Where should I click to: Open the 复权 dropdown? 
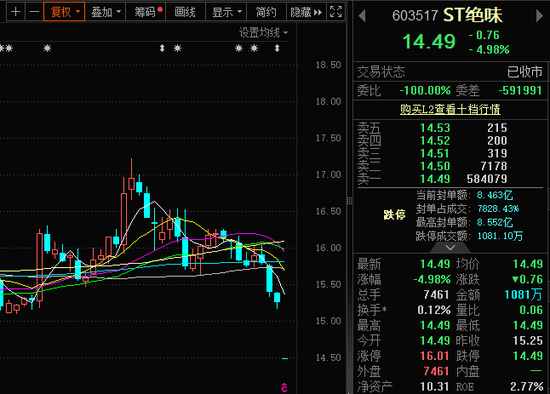[64, 12]
